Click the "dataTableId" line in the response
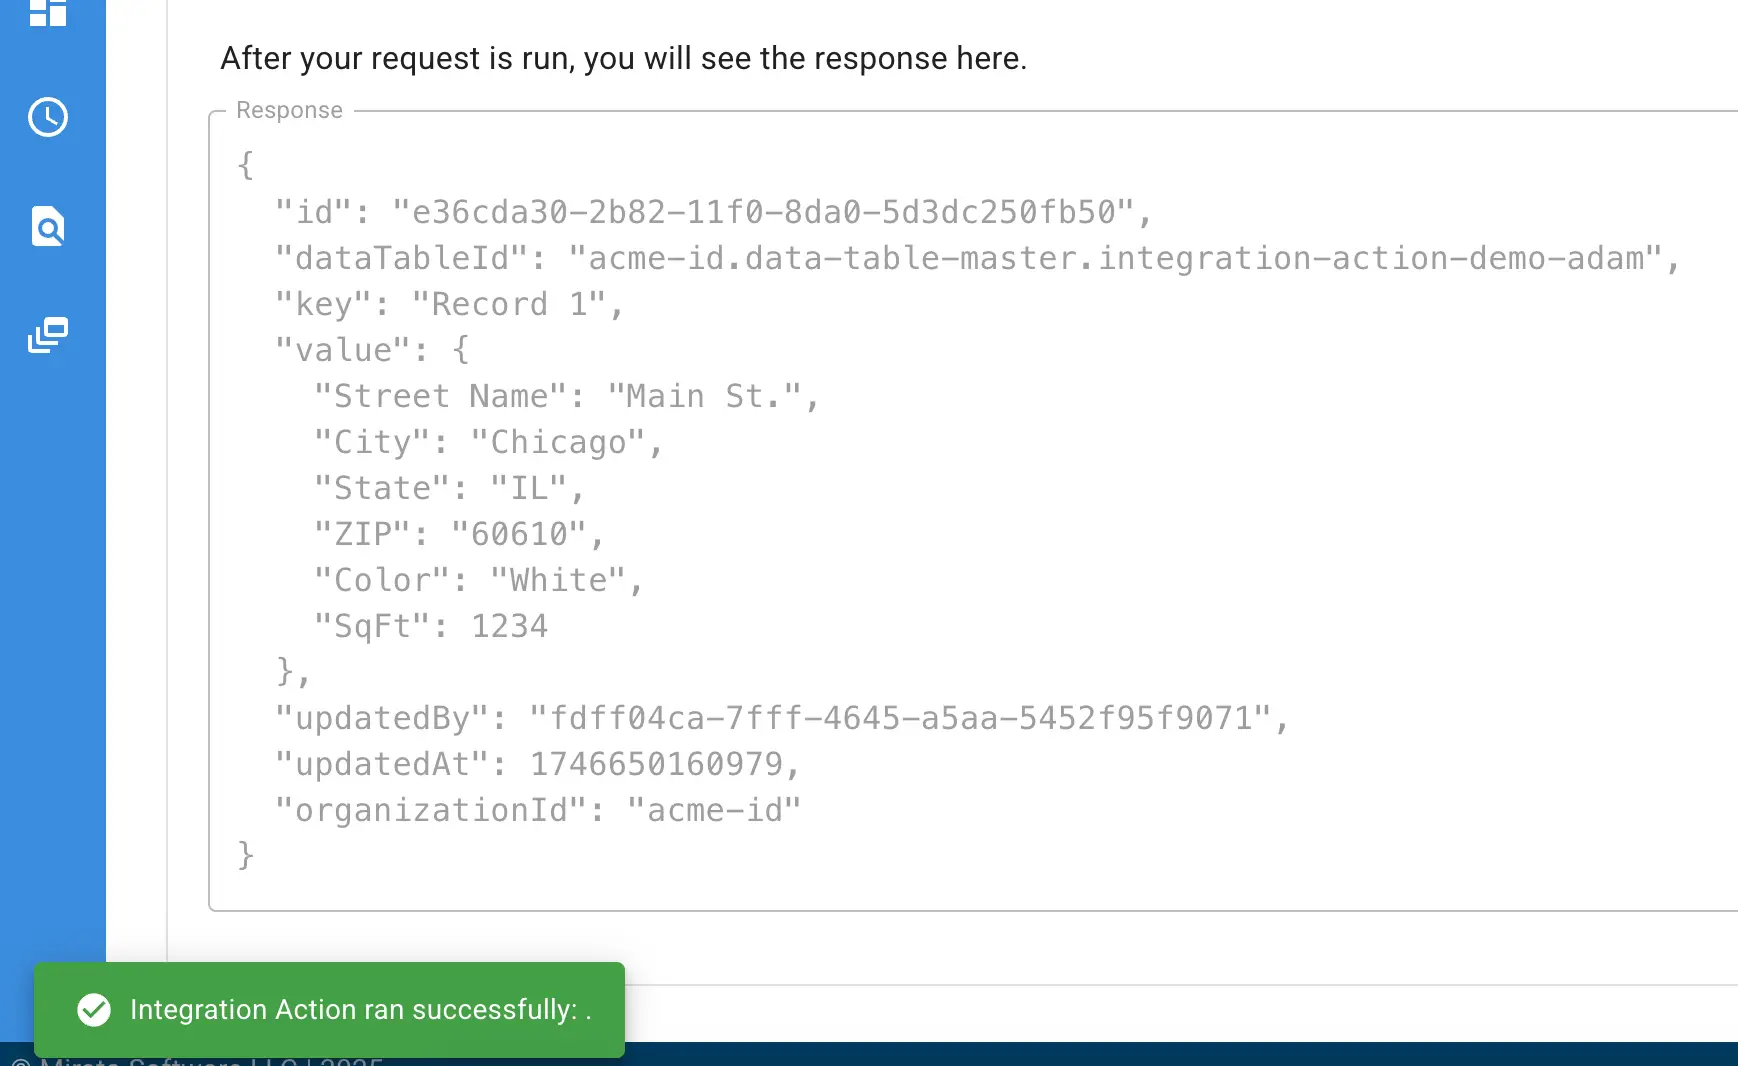This screenshot has width=1738, height=1066. pyautogui.click(x=977, y=258)
